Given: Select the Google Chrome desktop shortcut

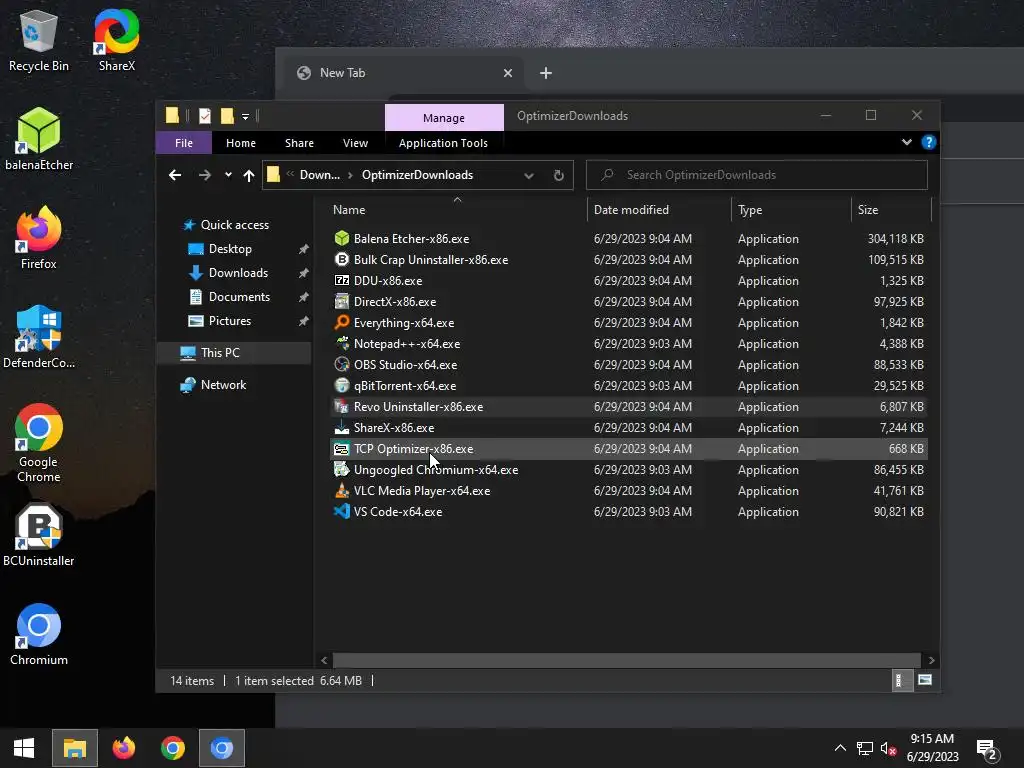Looking at the screenshot, I should pyautogui.click(x=39, y=443).
